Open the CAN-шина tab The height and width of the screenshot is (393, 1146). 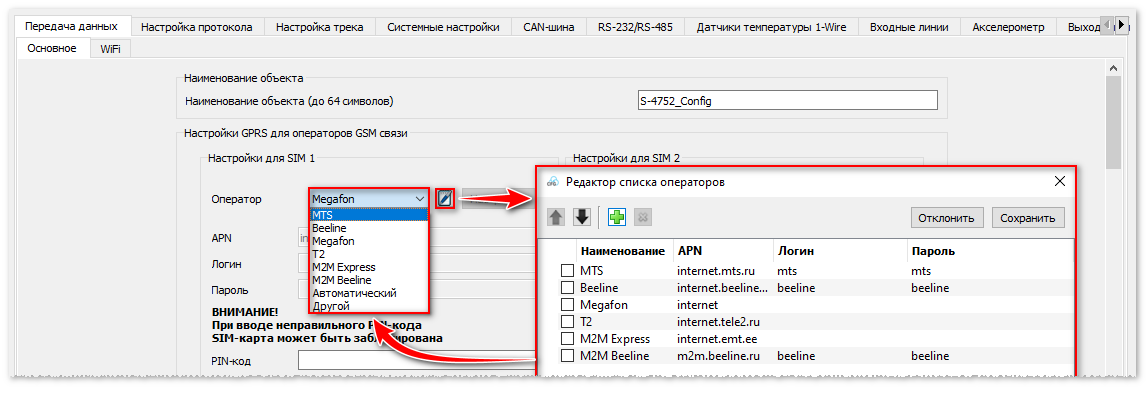(549, 27)
